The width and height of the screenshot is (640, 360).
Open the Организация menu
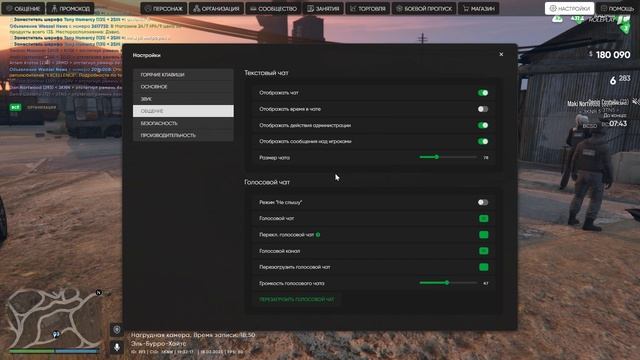216,8
